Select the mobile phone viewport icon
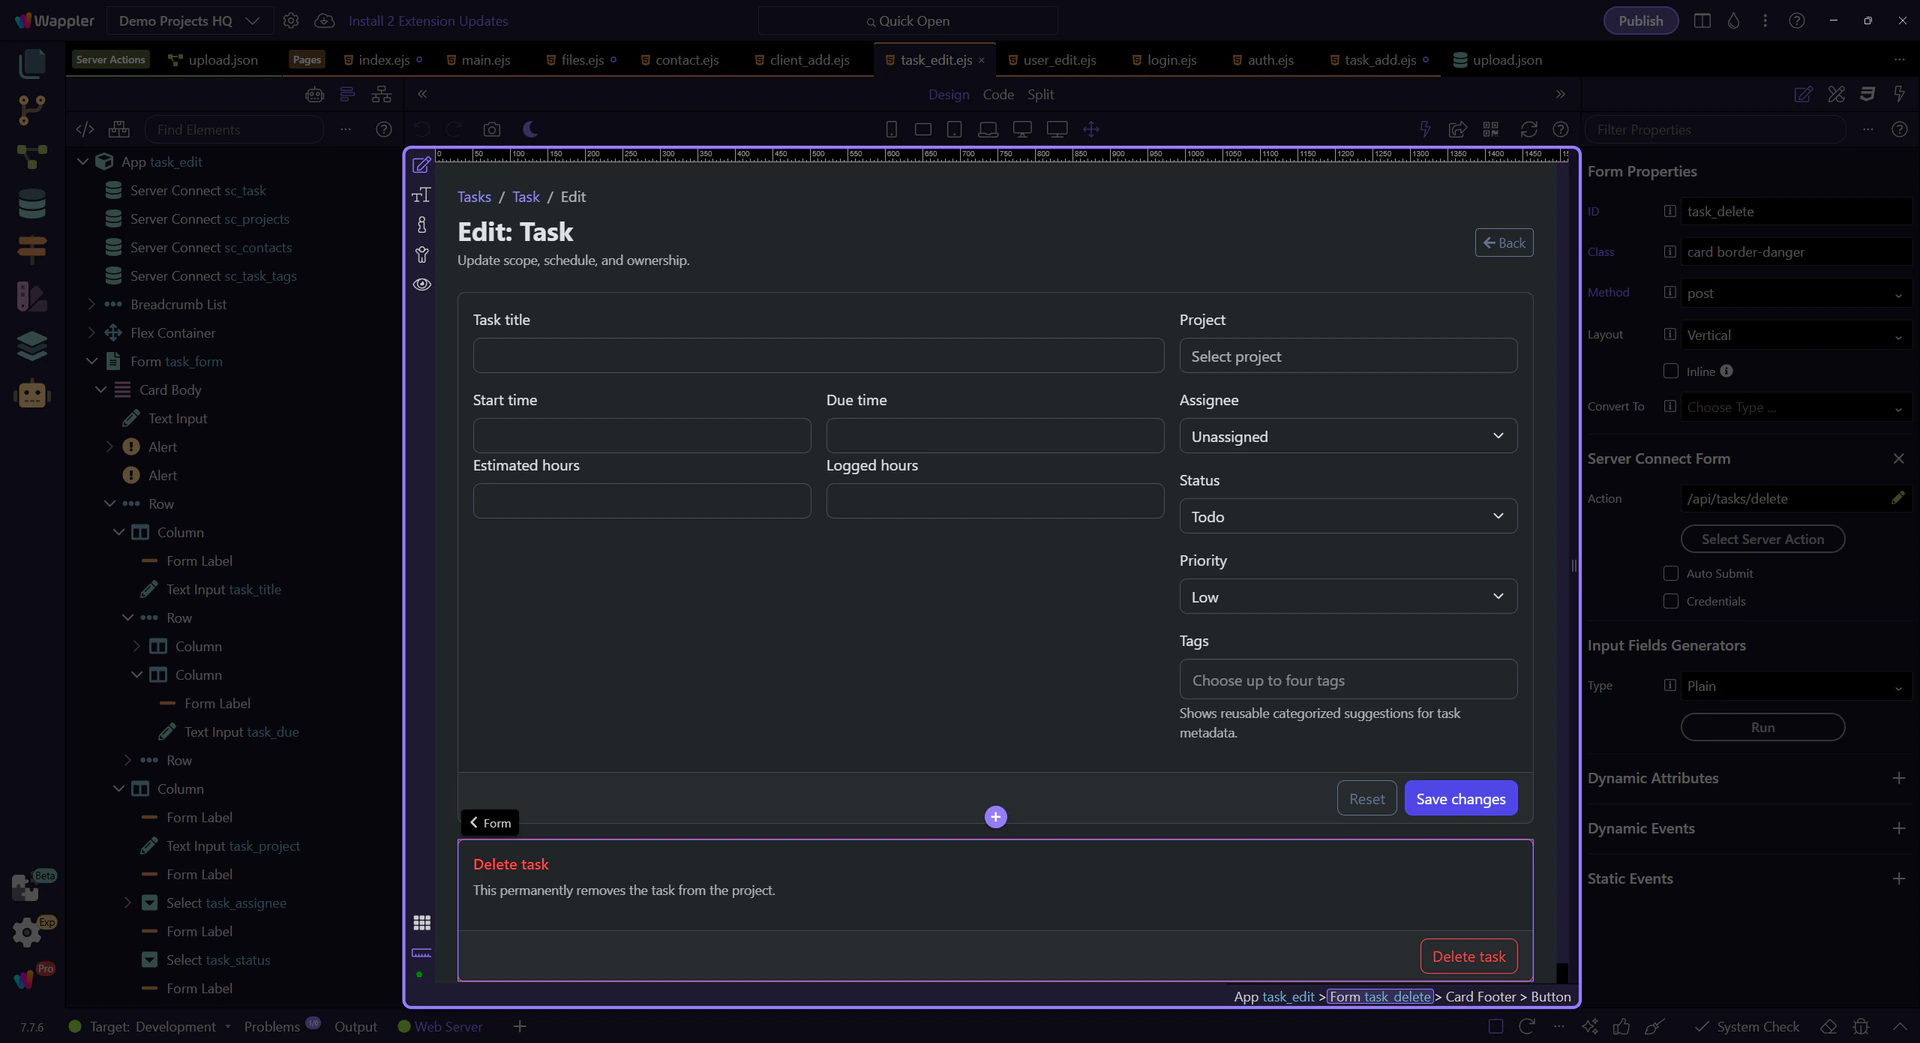Viewport: 1920px width, 1043px height. [x=891, y=129]
